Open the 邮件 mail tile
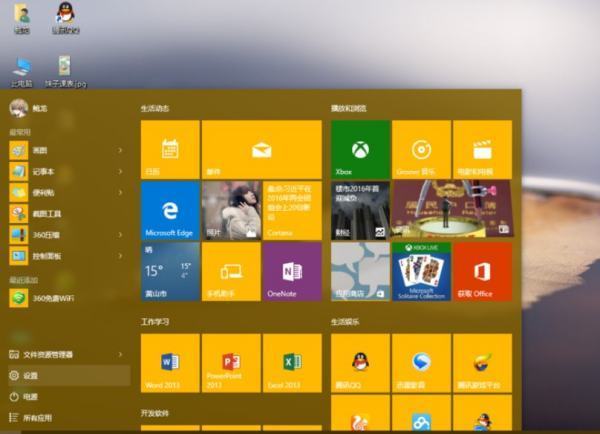600x434 pixels. click(x=262, y=149)
